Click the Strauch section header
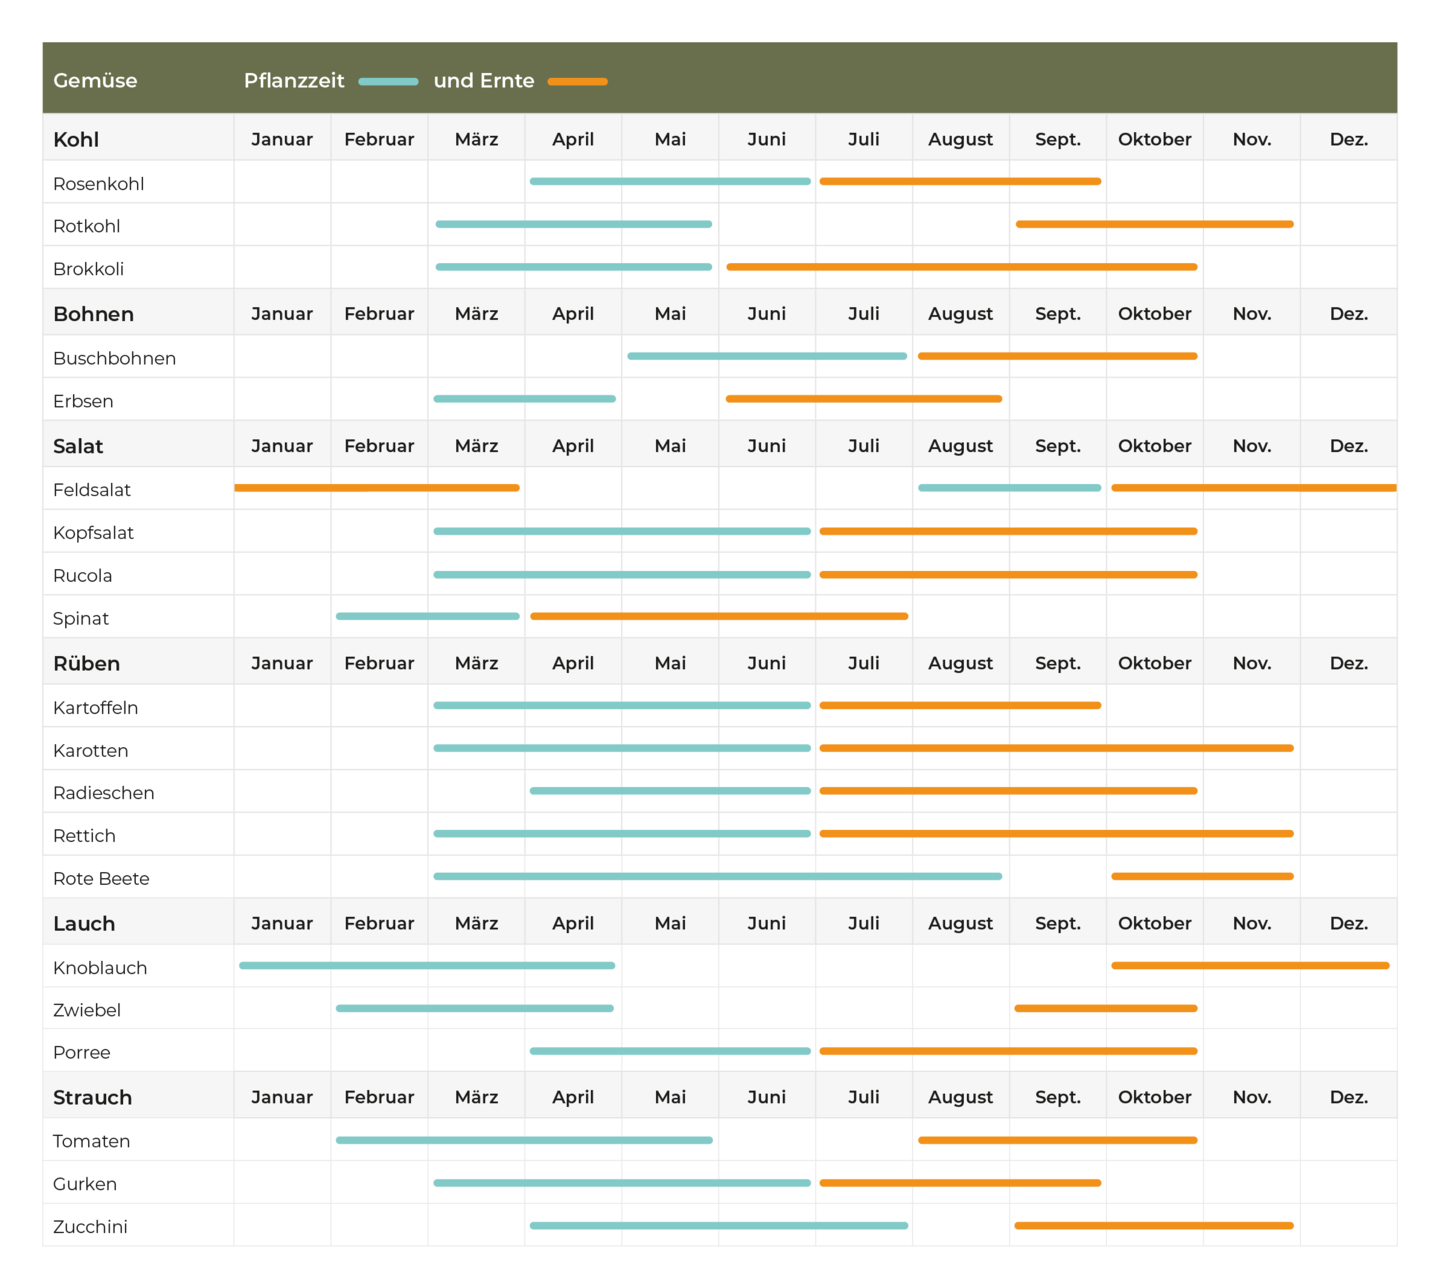The height and width of the screenshot is (1288, 1440). pos(92,1098)
